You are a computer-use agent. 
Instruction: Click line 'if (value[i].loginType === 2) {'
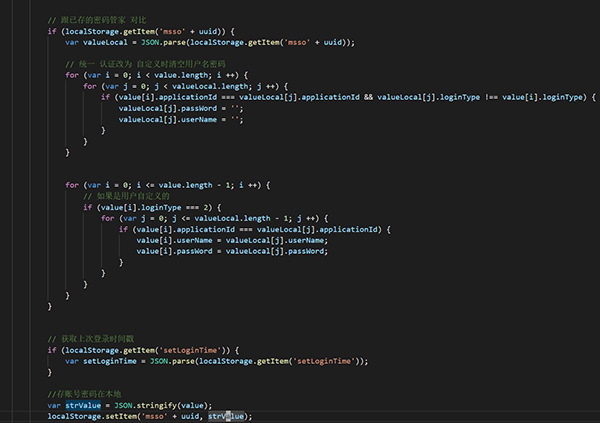tap(152, 207)
